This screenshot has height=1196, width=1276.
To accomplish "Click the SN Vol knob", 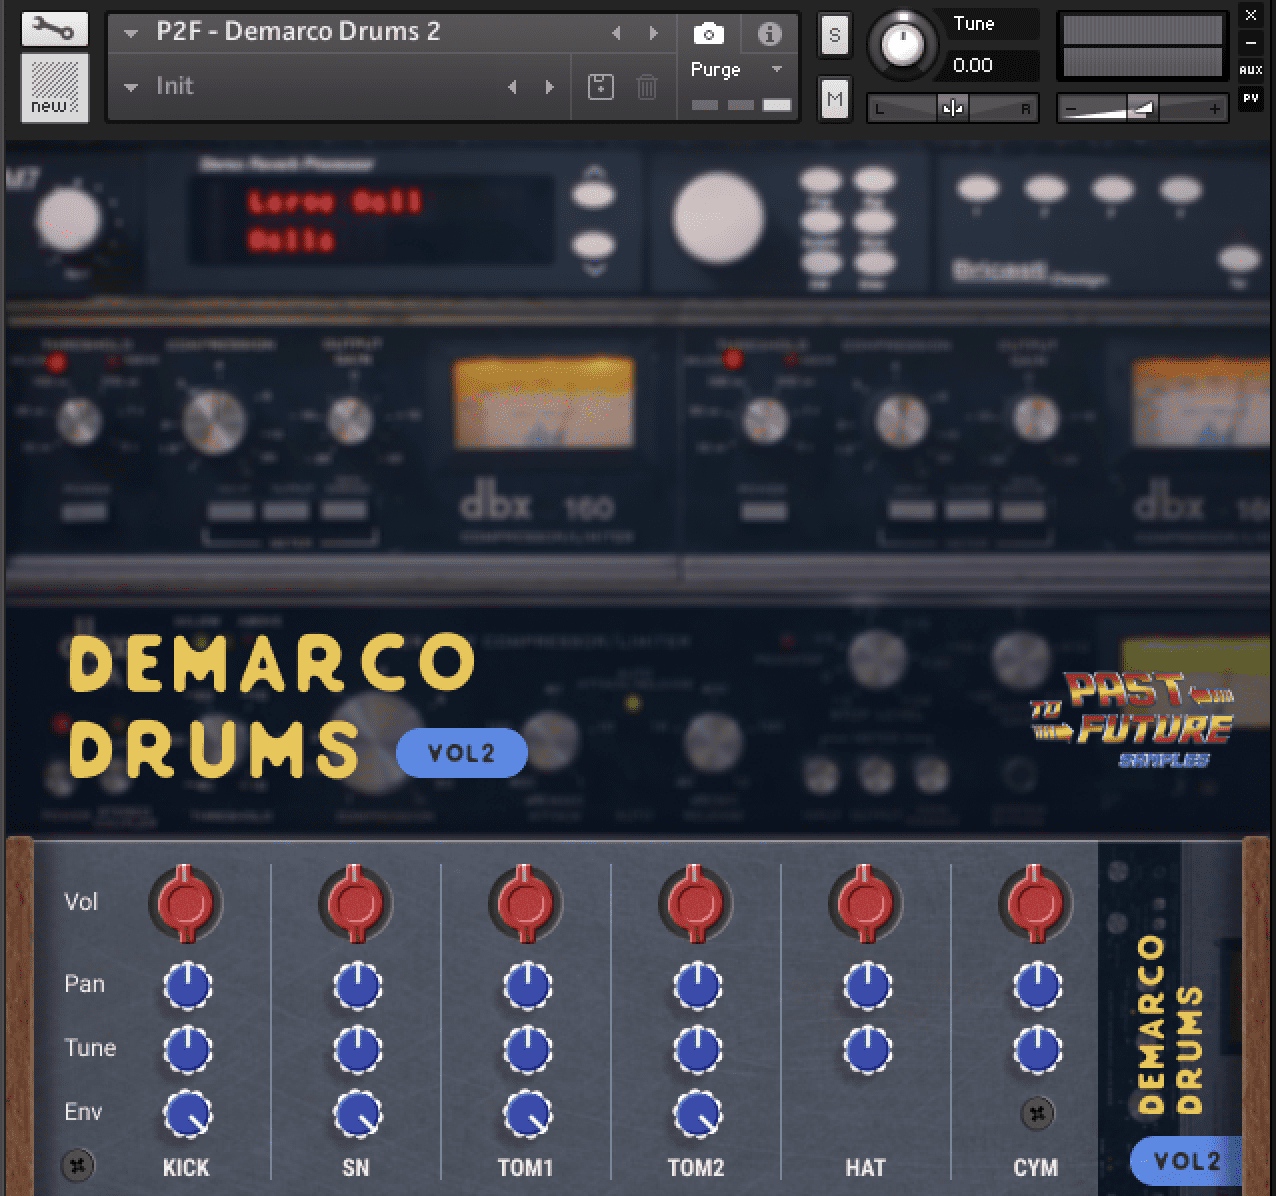I will 356,903.
